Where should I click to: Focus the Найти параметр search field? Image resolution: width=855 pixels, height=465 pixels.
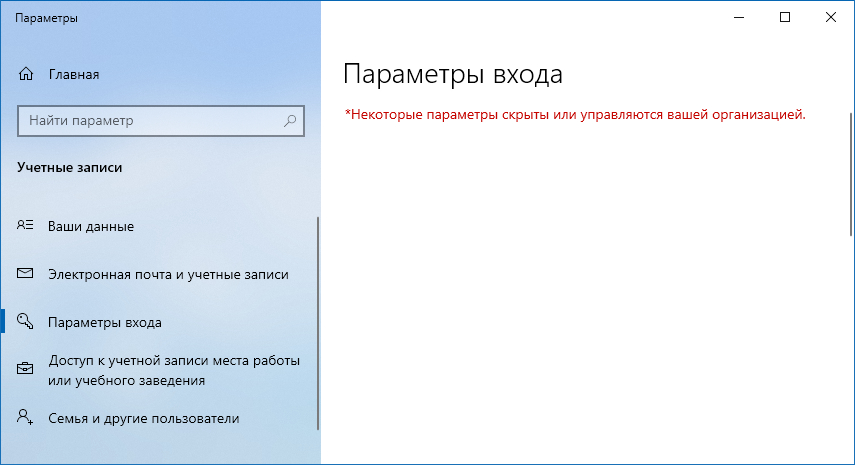pyautogui.click(x=161, y=120)
